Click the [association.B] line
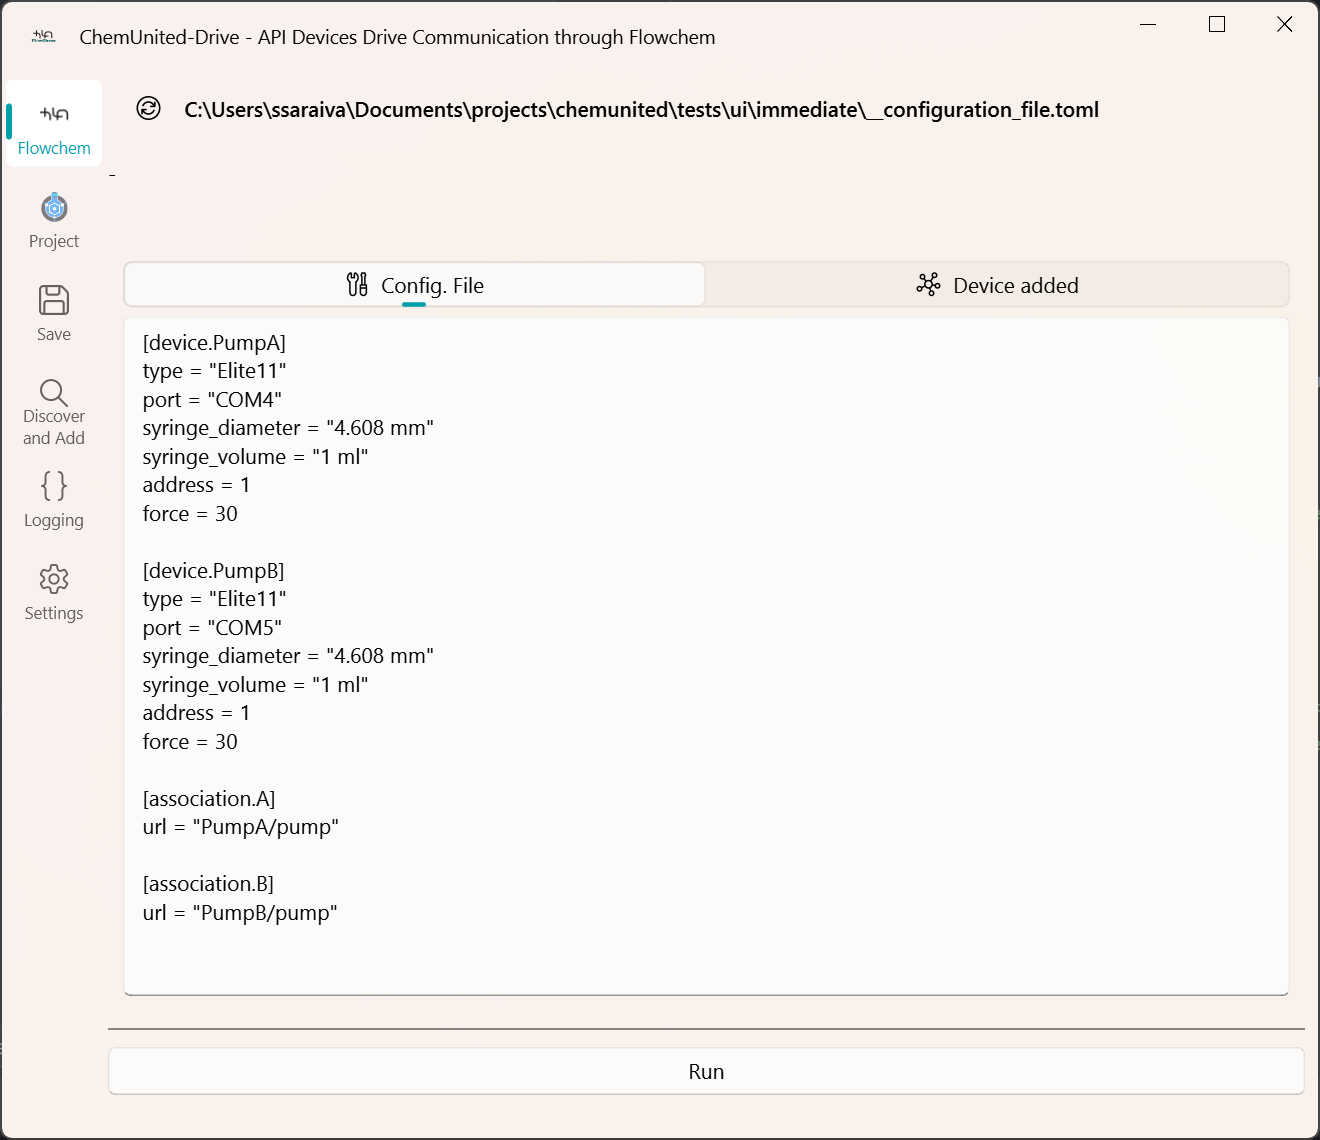The width and height of the screenshot is (1320, 1140). coord(208,884)
